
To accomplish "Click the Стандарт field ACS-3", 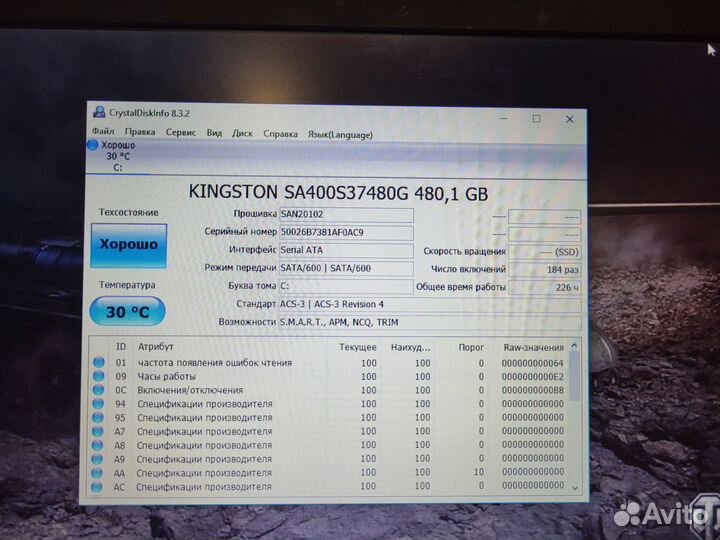I will pyautogui.click(x=430, y=304).
